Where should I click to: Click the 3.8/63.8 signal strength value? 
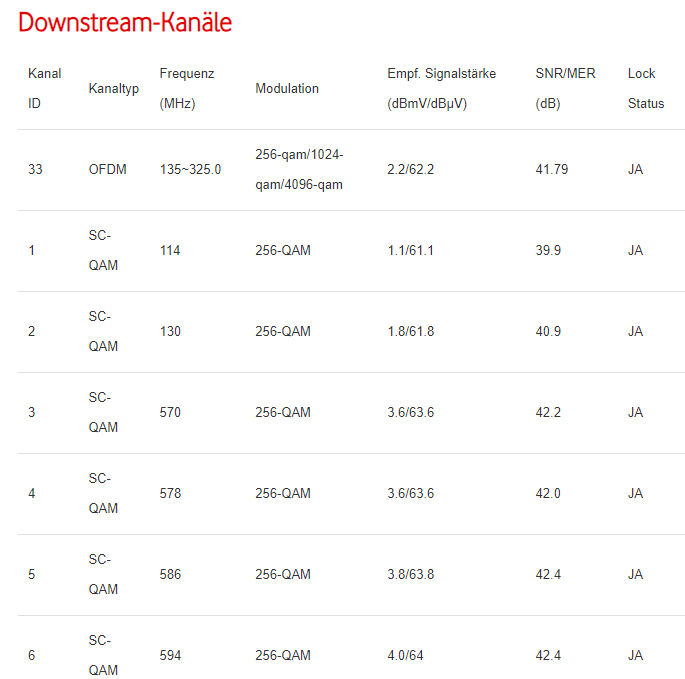[411, 575]
